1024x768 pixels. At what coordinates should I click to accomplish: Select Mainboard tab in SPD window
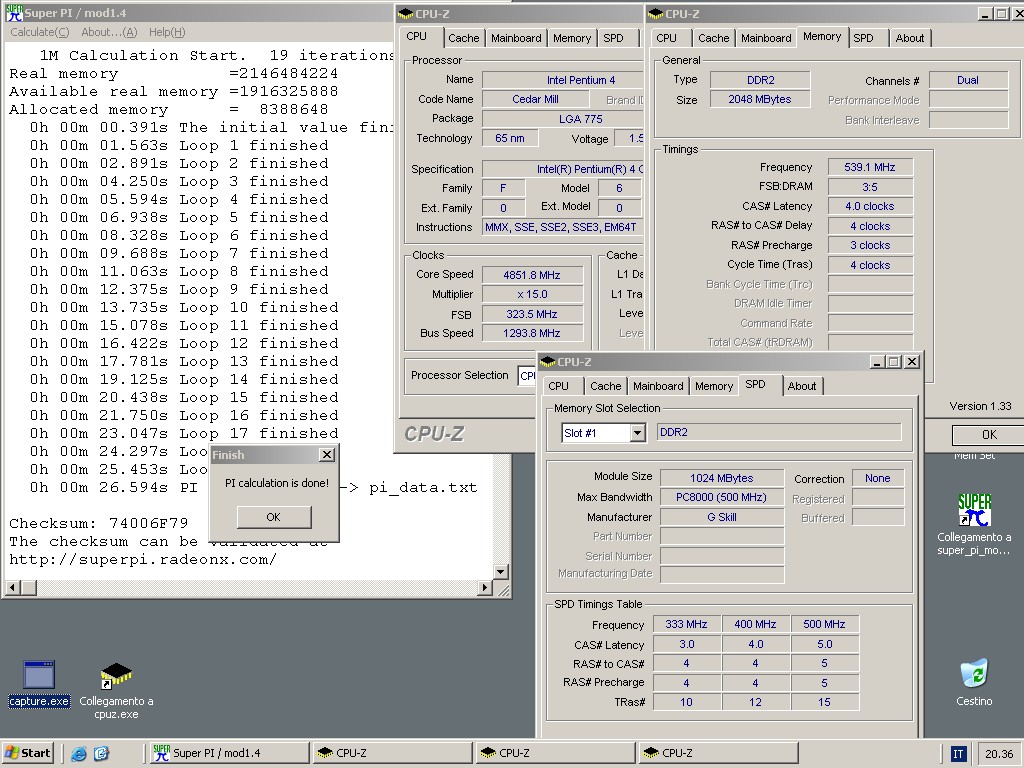tap(658, 386)
